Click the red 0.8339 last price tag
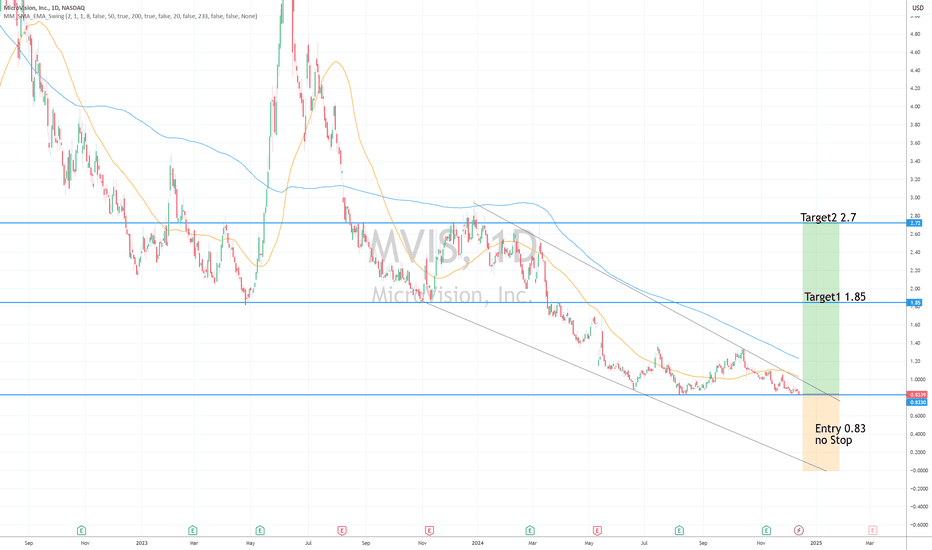This screenshot has height=550, width=932. coord(917,395)
